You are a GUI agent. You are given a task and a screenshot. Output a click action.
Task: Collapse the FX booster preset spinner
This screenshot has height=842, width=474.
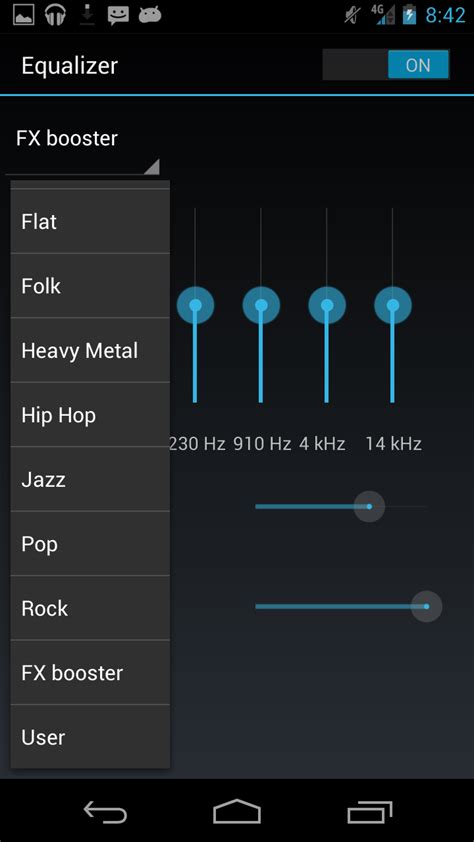point(83,148)
